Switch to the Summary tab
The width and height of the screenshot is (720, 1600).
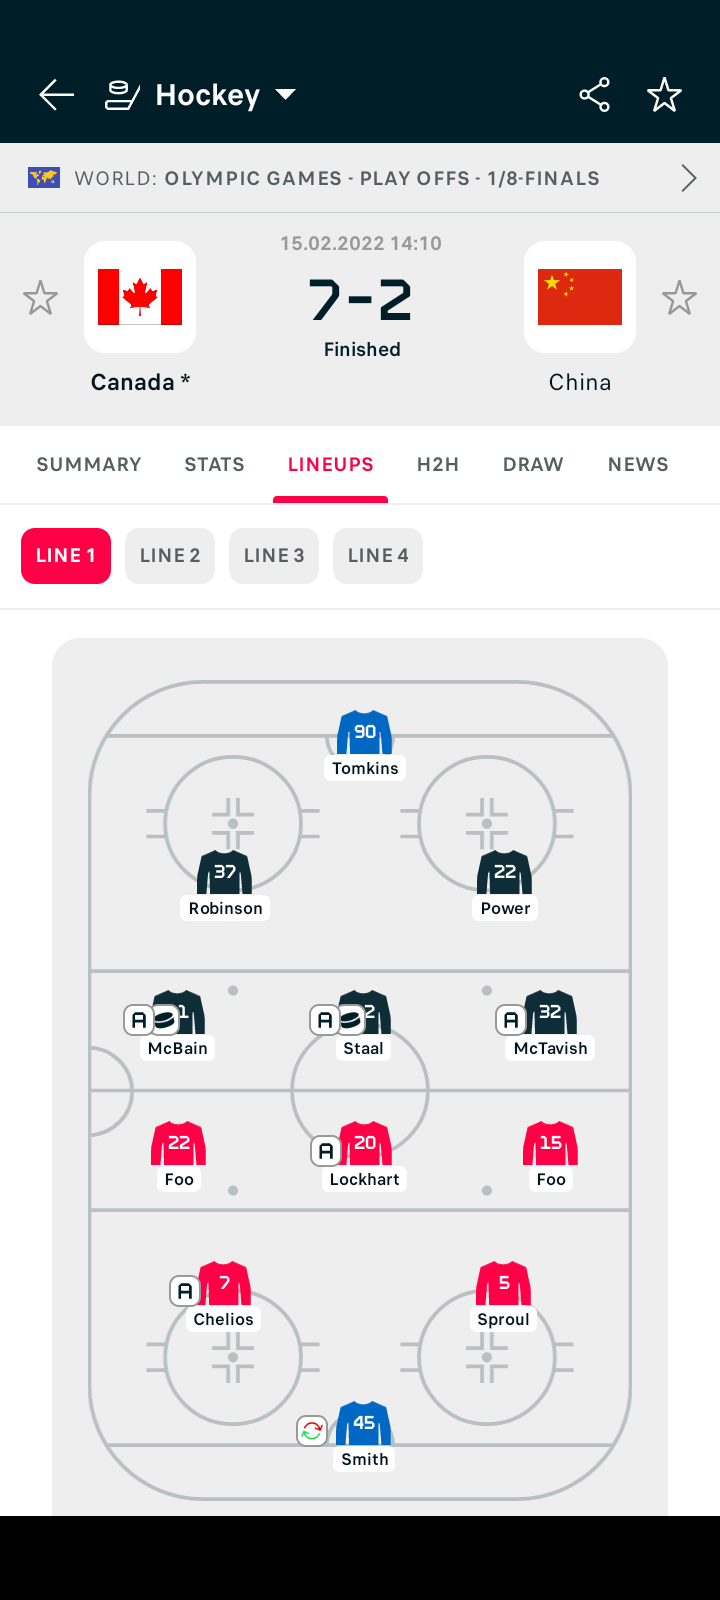pos(89,464)
